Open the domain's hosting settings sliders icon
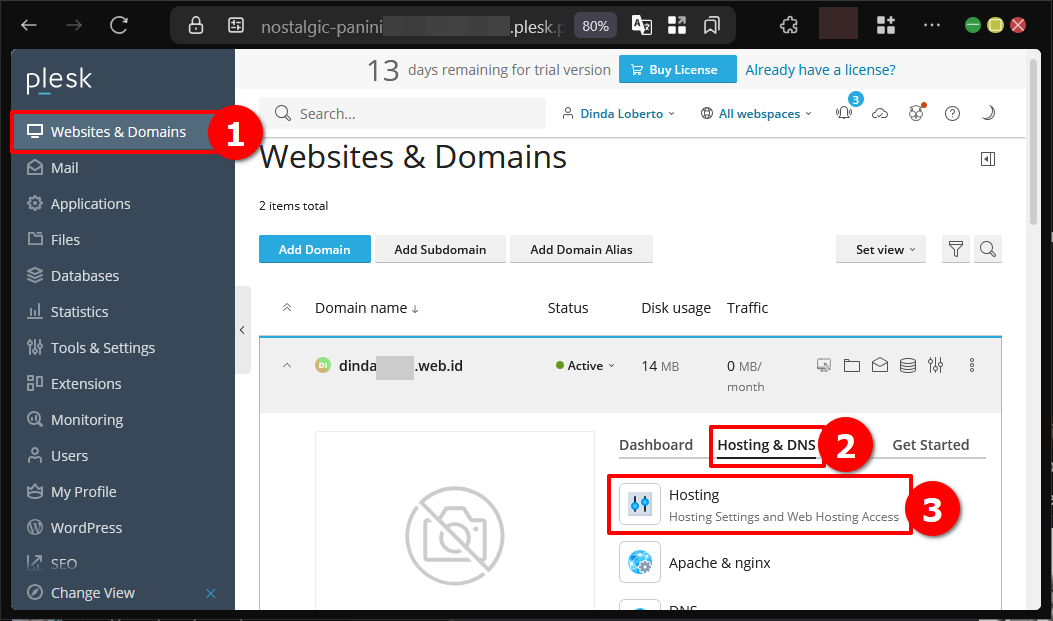This screenshot has height=621, width=1053. click(936, 366)
